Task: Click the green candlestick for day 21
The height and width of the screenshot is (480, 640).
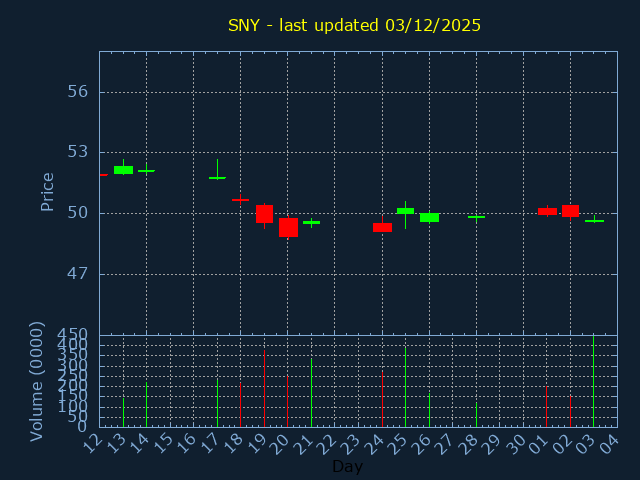Action: point(311,222)
